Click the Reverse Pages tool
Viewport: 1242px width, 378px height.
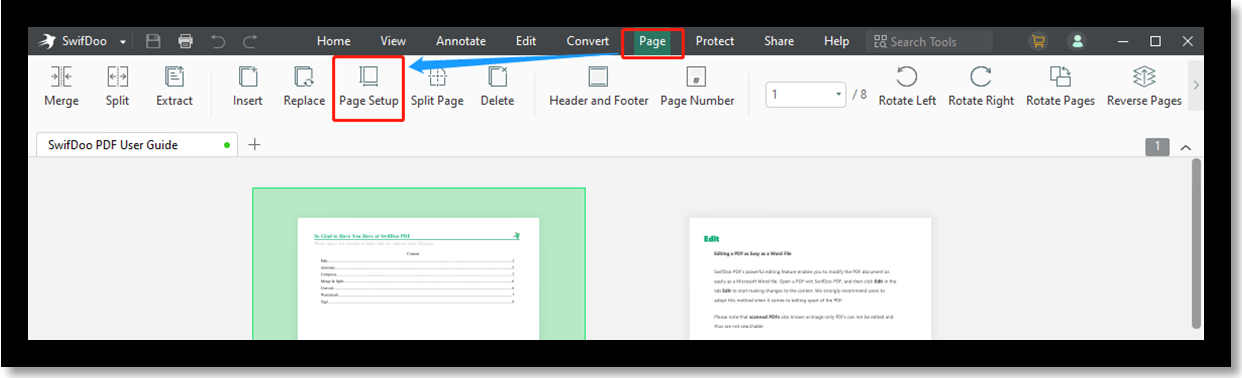[x=1144, y=86]
